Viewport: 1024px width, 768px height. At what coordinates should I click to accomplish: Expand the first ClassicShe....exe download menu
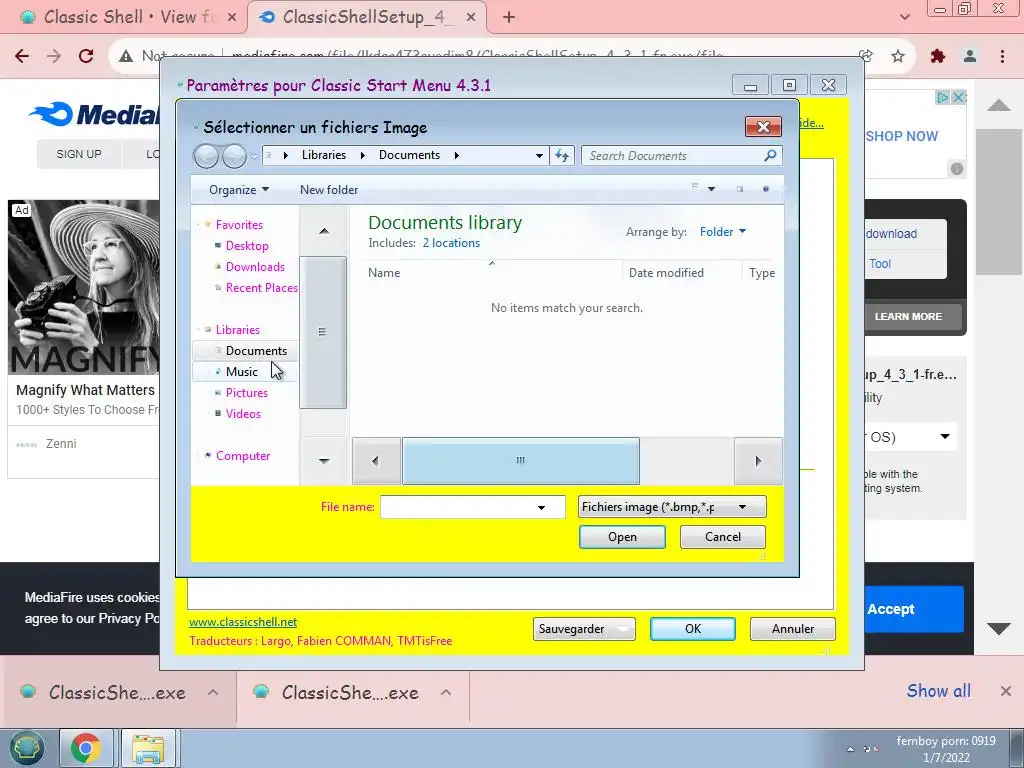213,692
